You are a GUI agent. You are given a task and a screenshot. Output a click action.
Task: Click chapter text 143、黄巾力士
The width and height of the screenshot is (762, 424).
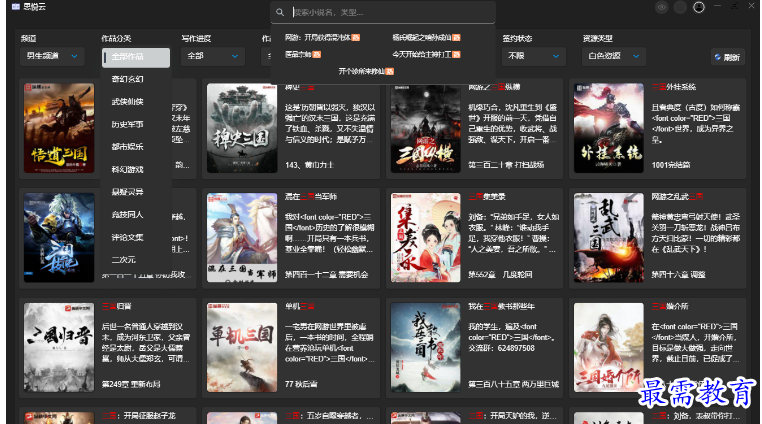click(x=309, y=165)
